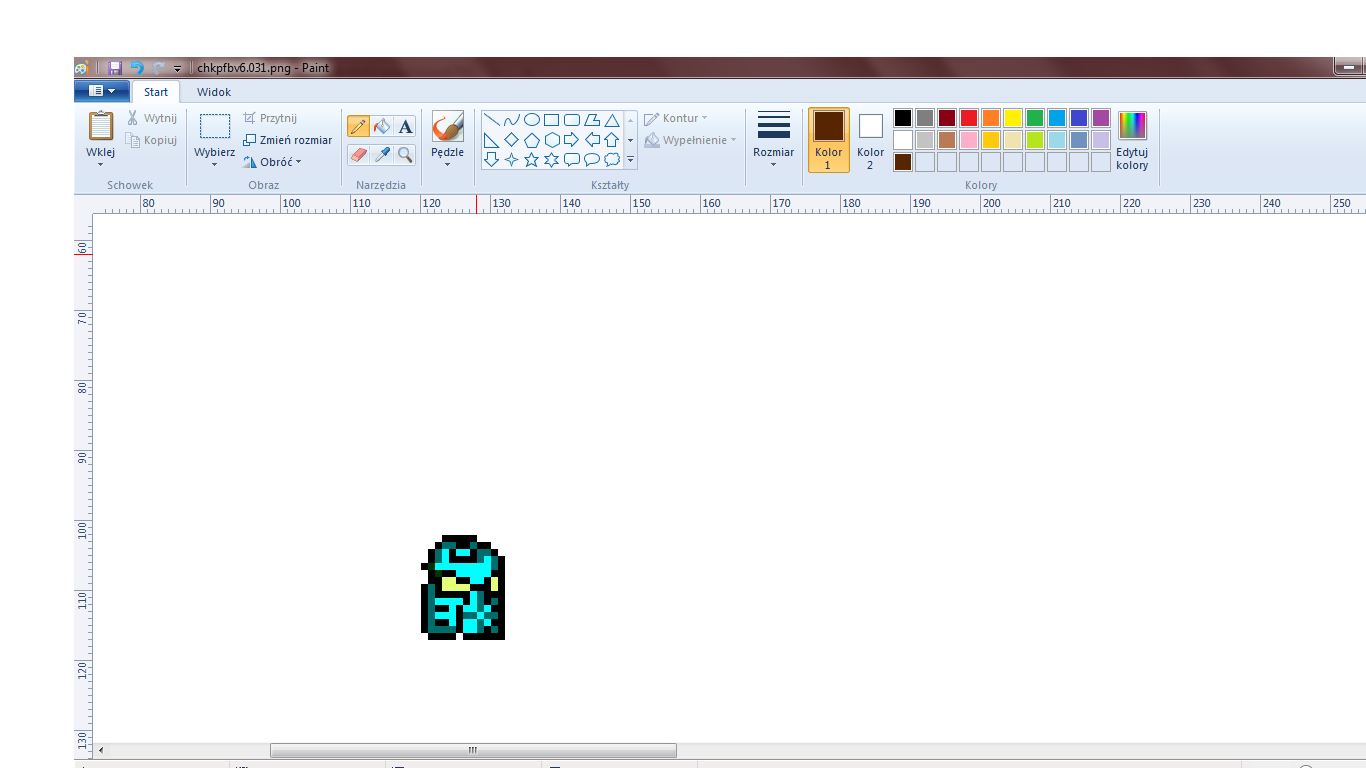Choose the Diamond shape

(x=512, y=140)
